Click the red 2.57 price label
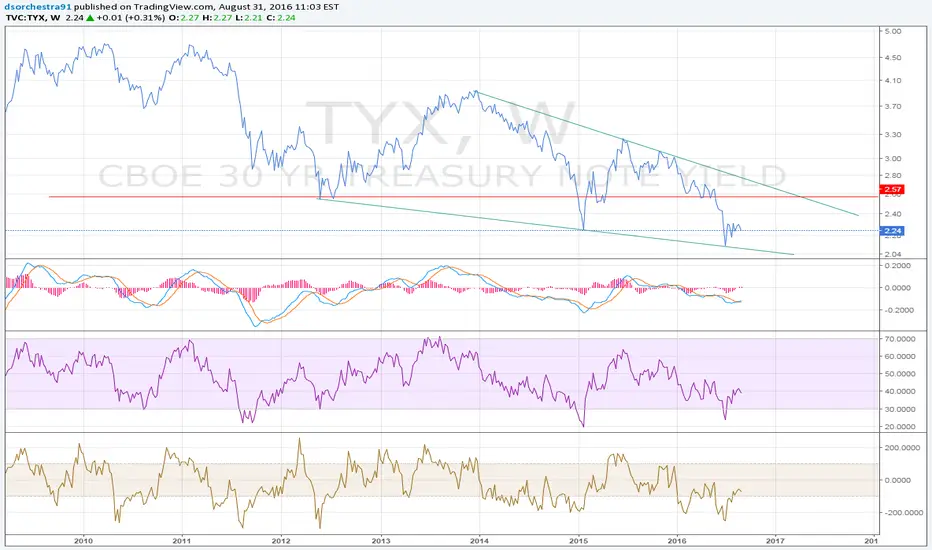932x550 pixels. tap(893, 190)
